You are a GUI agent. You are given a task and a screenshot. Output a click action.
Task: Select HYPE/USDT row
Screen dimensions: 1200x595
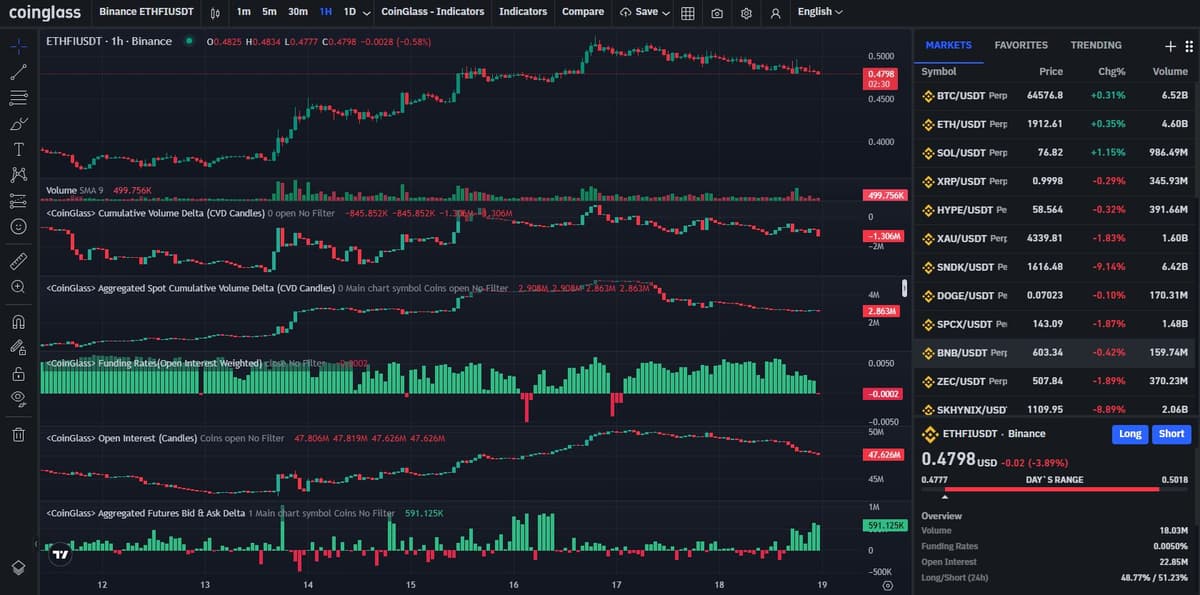pyautogui.click(x=1056, y=210)
